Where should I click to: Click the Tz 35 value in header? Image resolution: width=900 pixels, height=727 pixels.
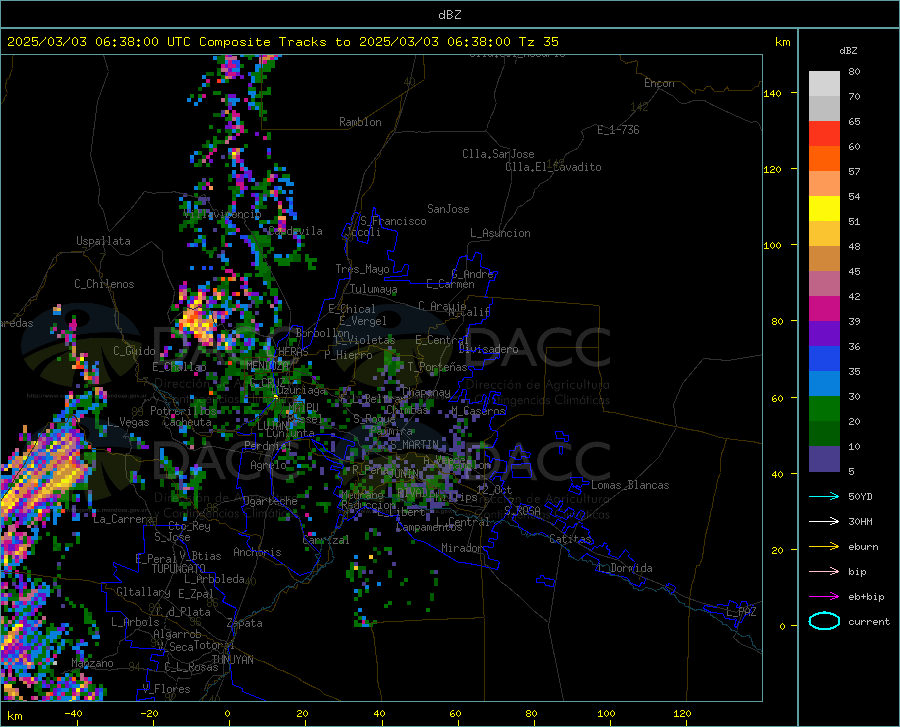point(538,42)
